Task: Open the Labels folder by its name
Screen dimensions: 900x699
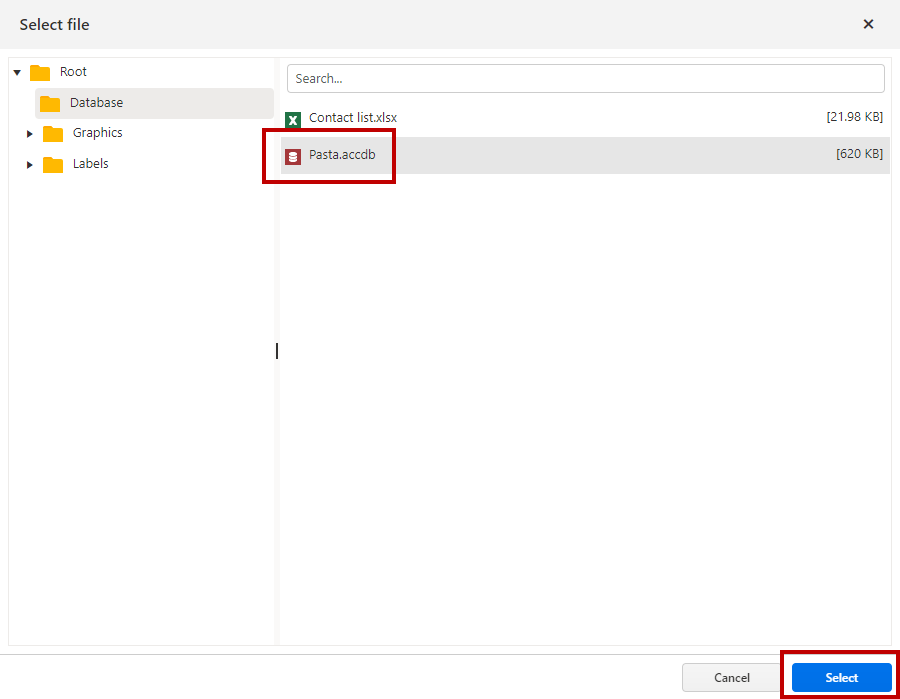Action: coord(90,164)
